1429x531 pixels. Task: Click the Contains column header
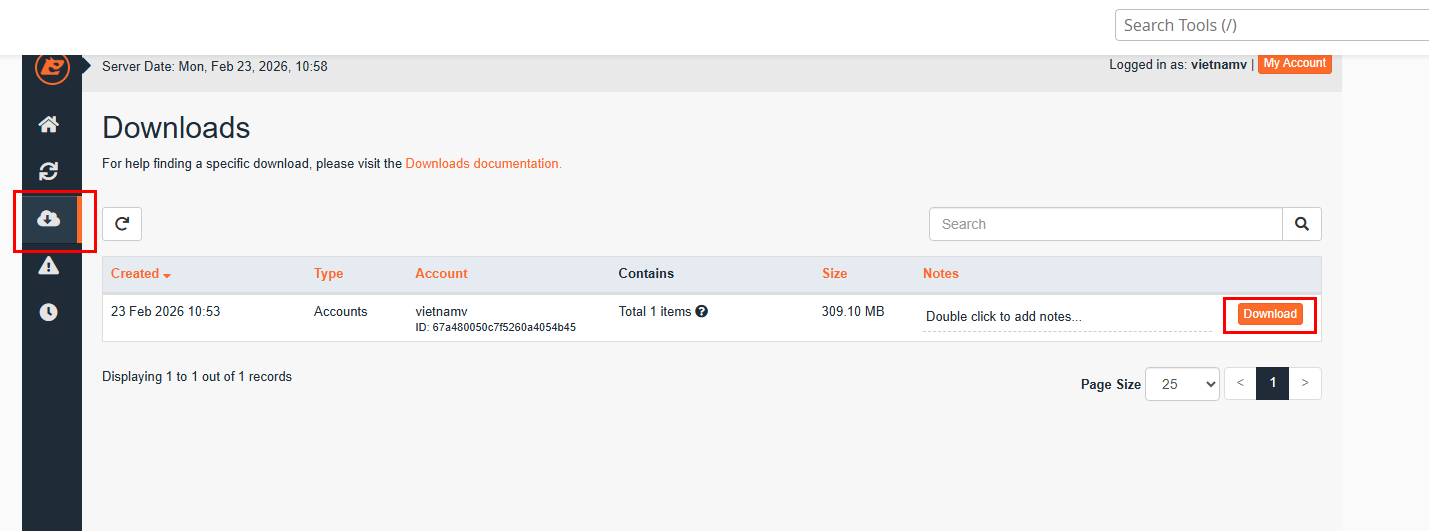(x=646, y=273)
